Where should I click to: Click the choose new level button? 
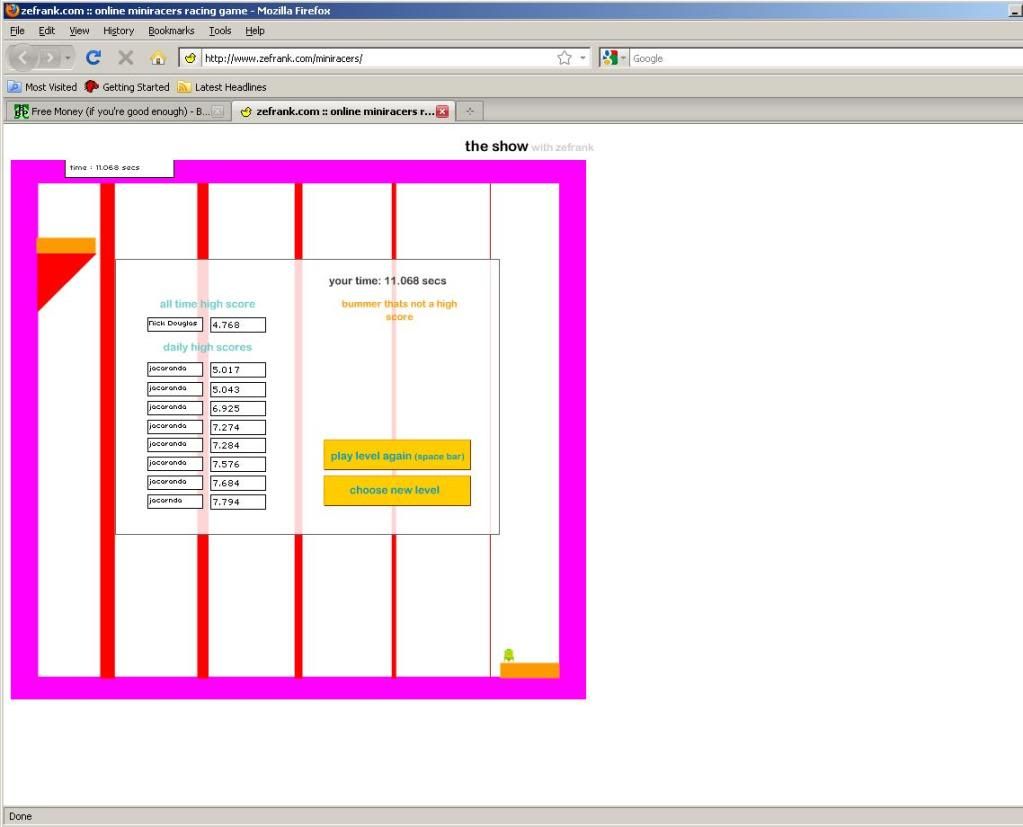[396, 491]
